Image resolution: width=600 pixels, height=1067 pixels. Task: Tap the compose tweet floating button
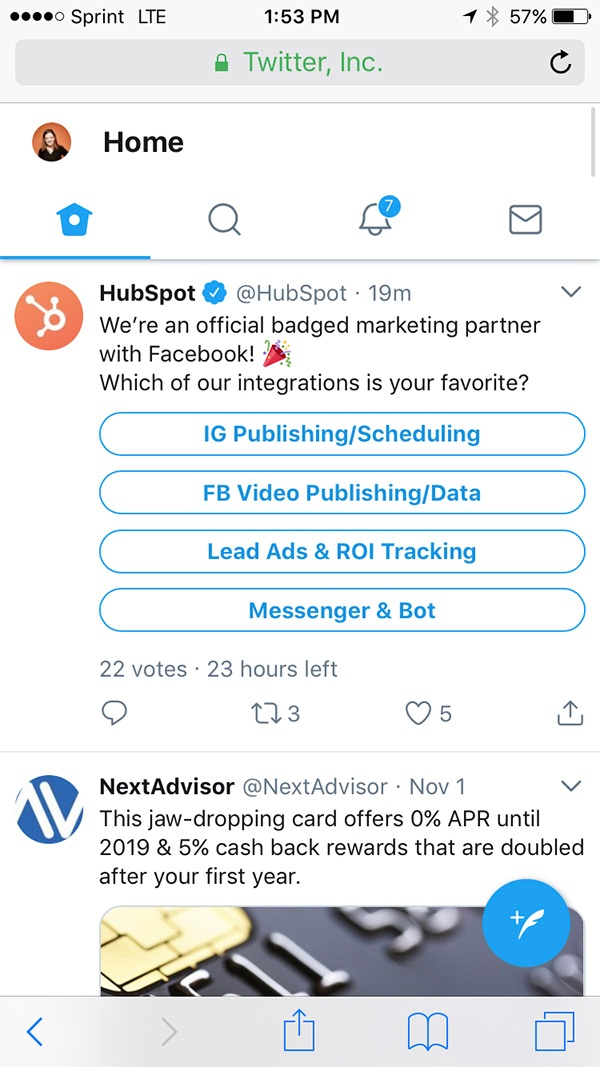[526, 922]
